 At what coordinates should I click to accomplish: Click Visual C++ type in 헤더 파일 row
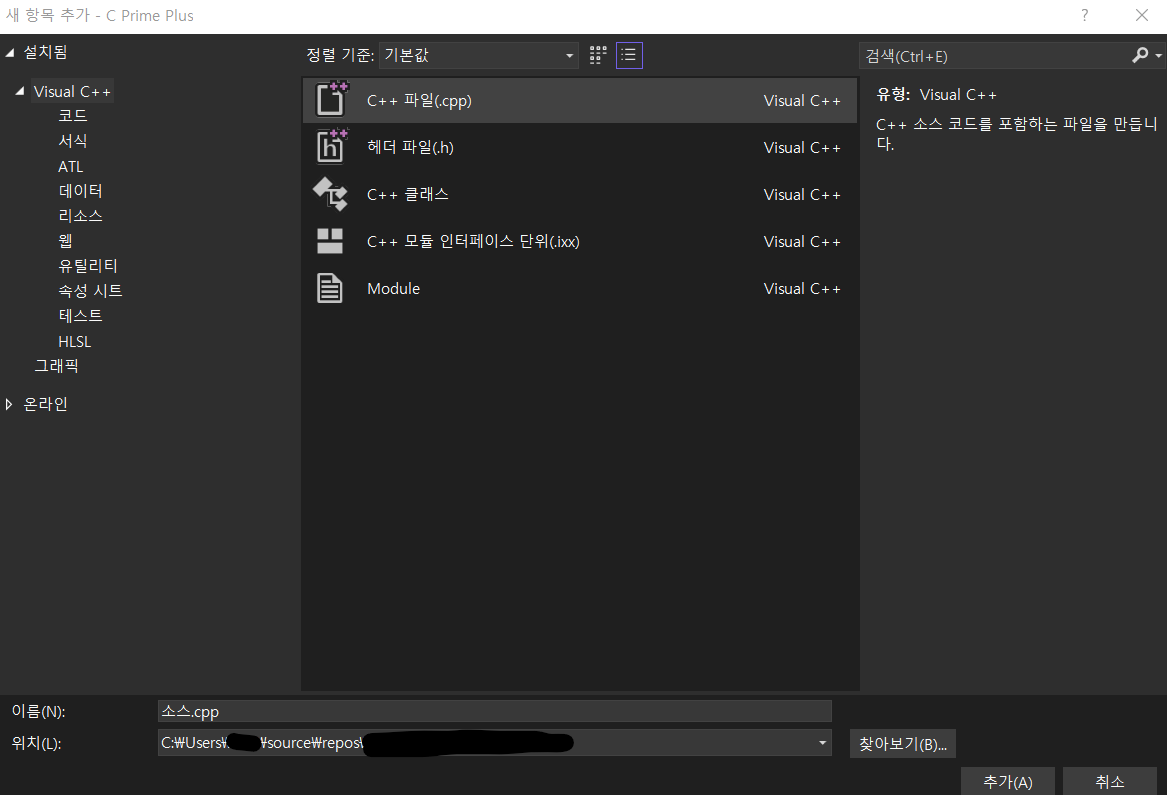click(802, 147)
